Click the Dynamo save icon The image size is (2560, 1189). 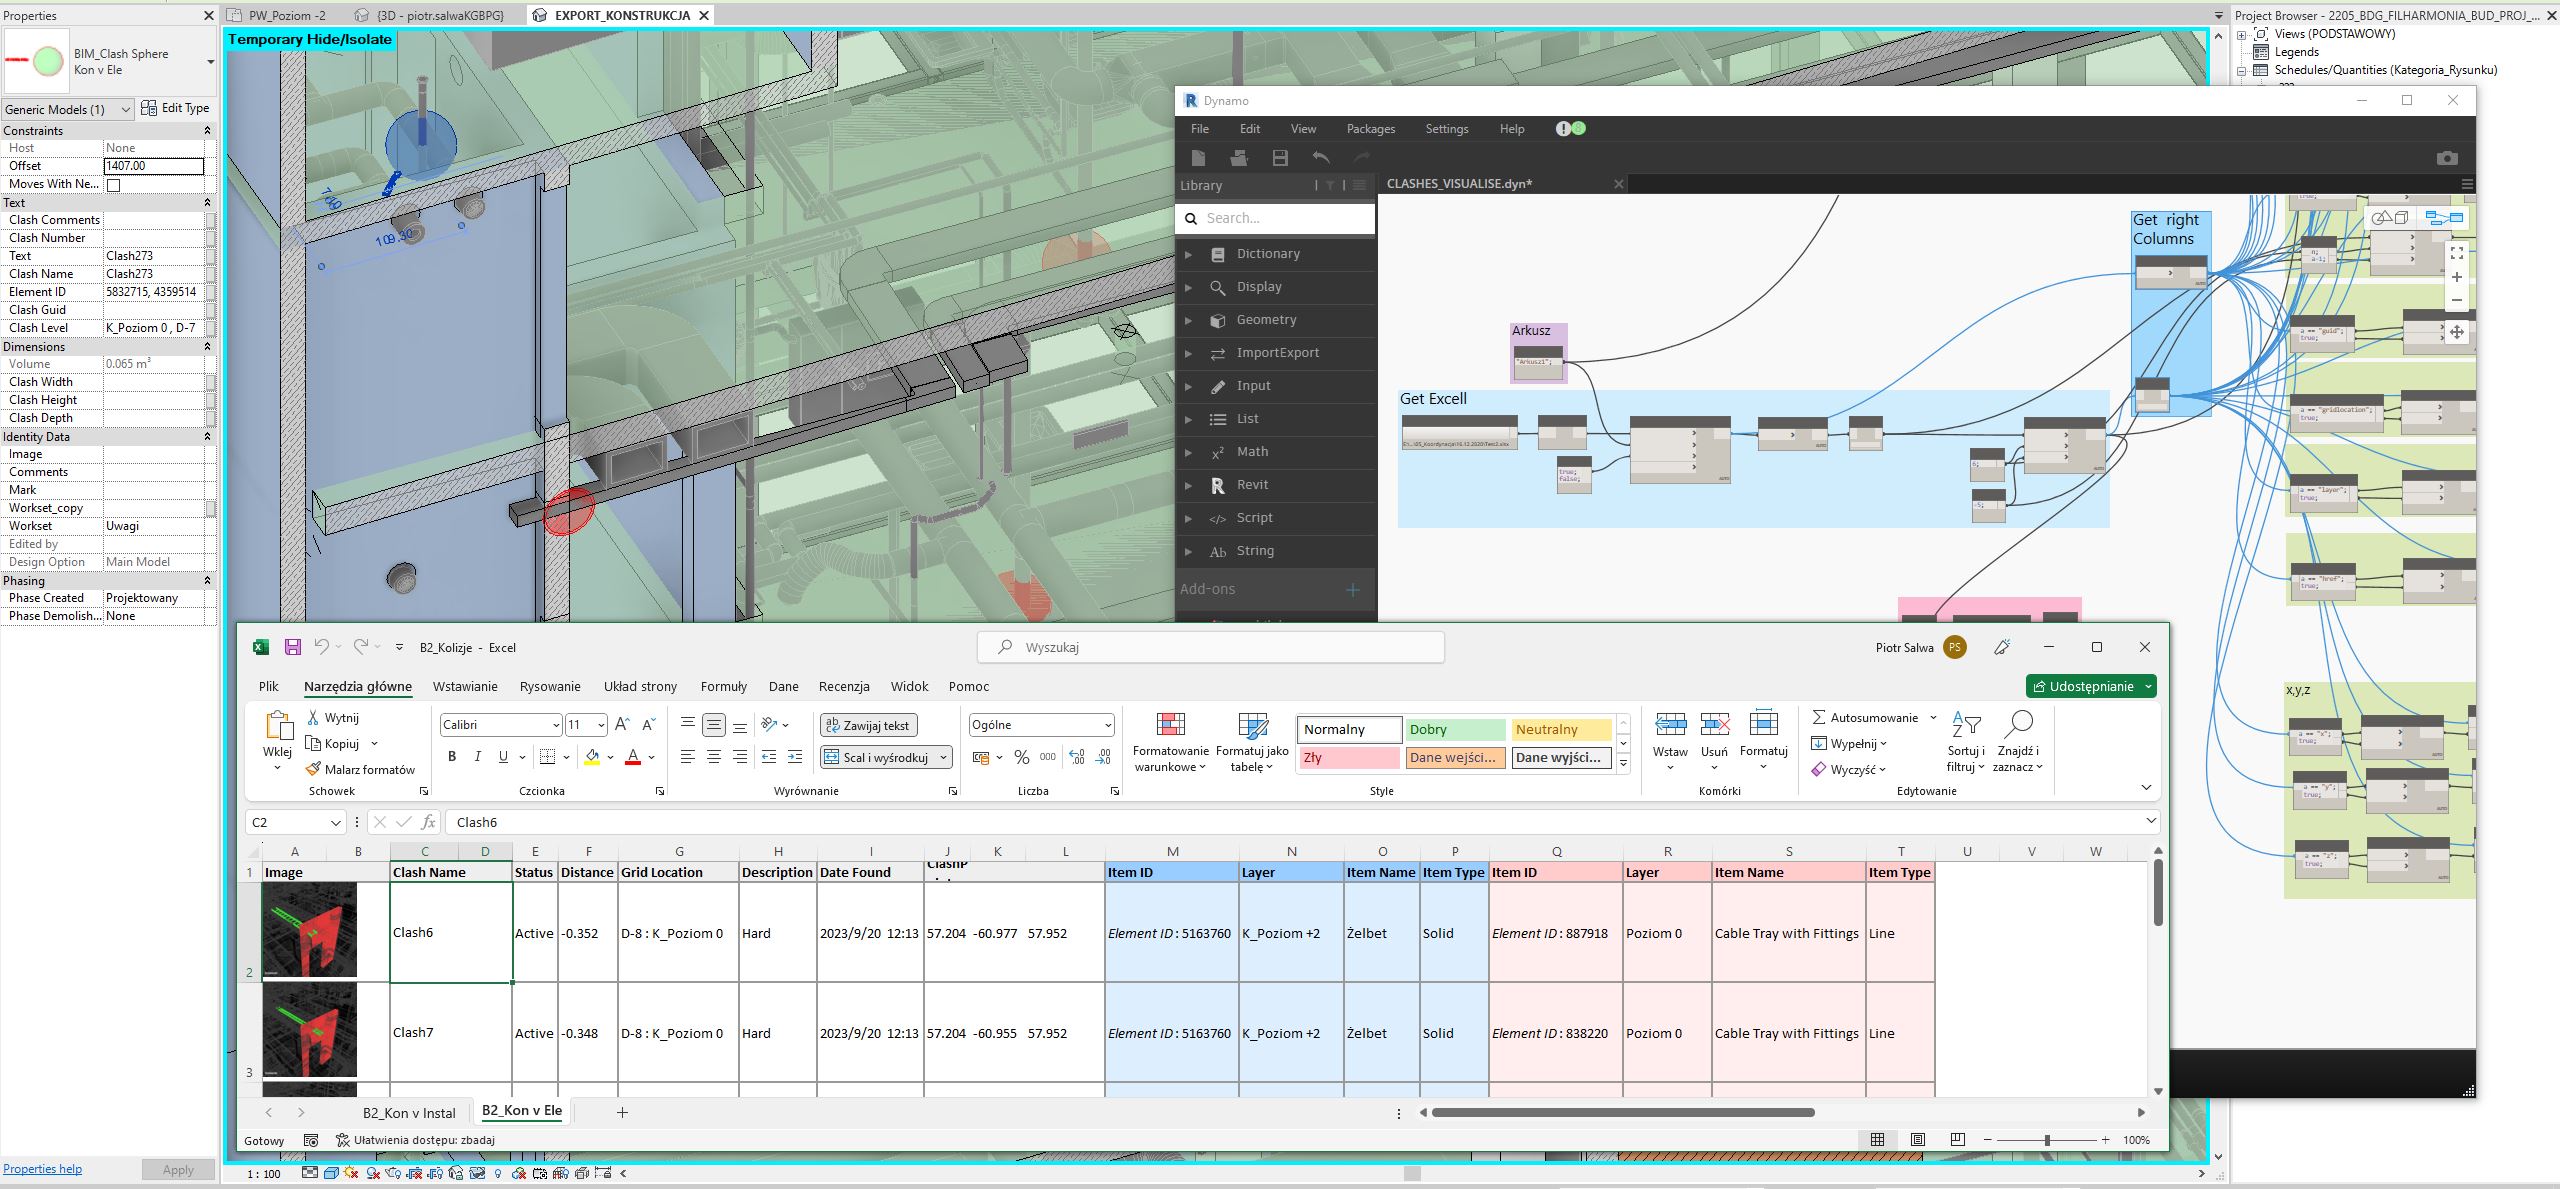click(x=1280, y=158)
